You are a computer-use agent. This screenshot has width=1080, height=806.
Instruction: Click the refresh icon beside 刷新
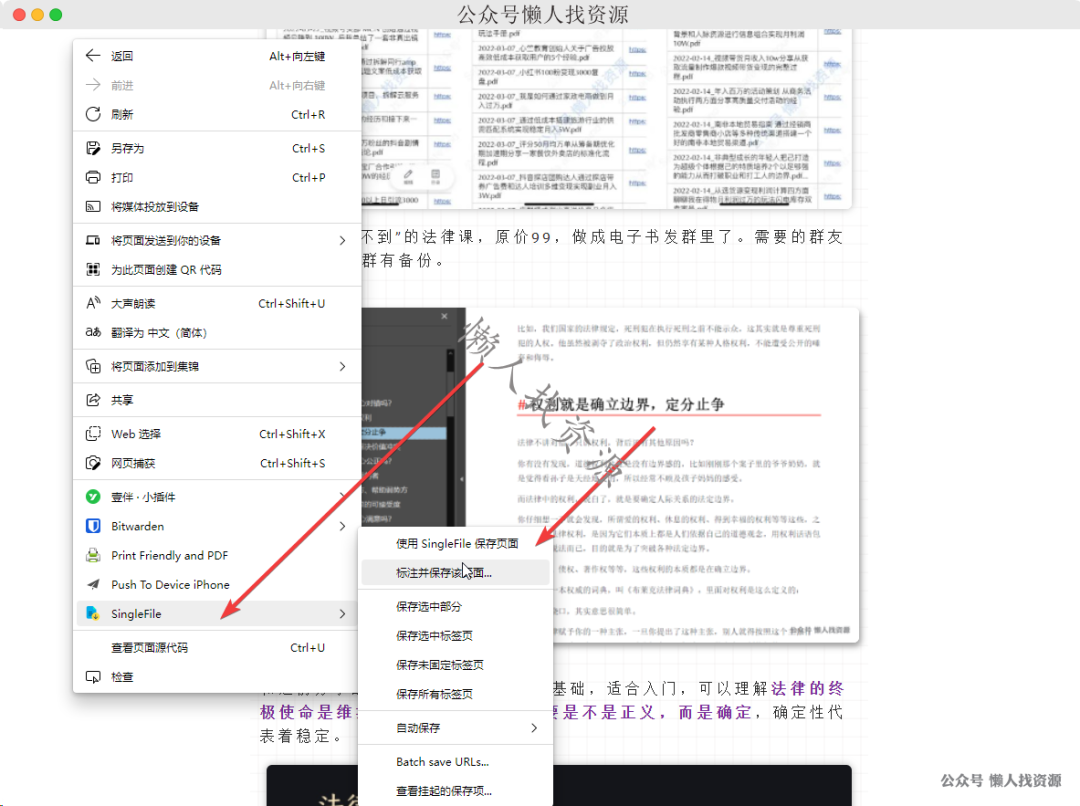[x=93, y=114]
